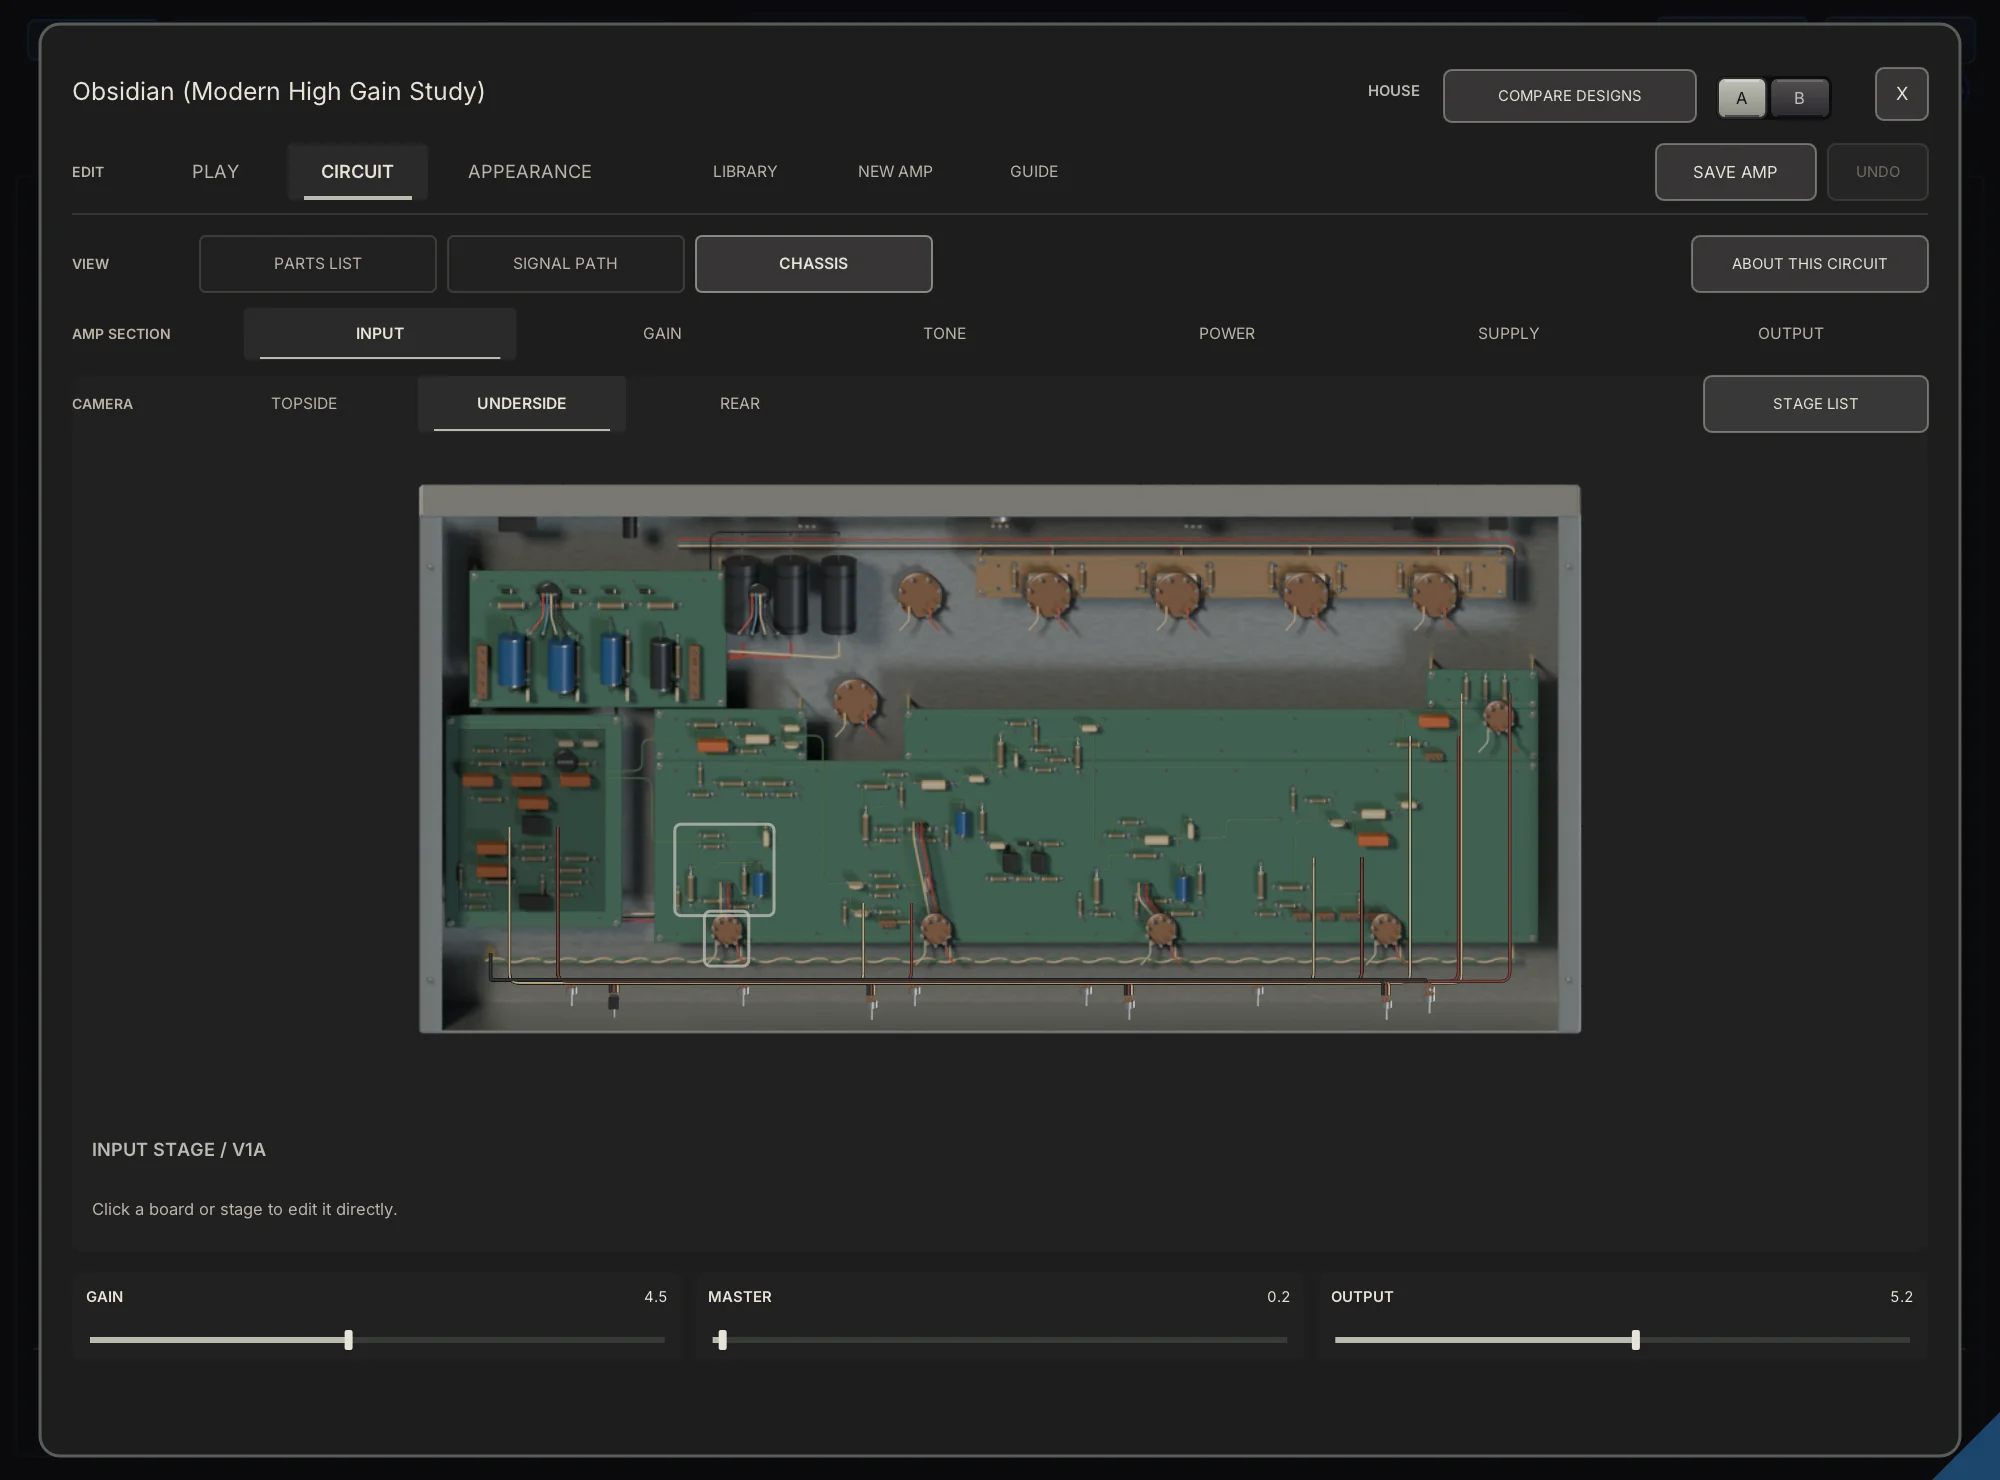The width and height of the screenshot is (2000, 1480).
Task: Set camera to TOPSIDE
Action: (304, 404)
